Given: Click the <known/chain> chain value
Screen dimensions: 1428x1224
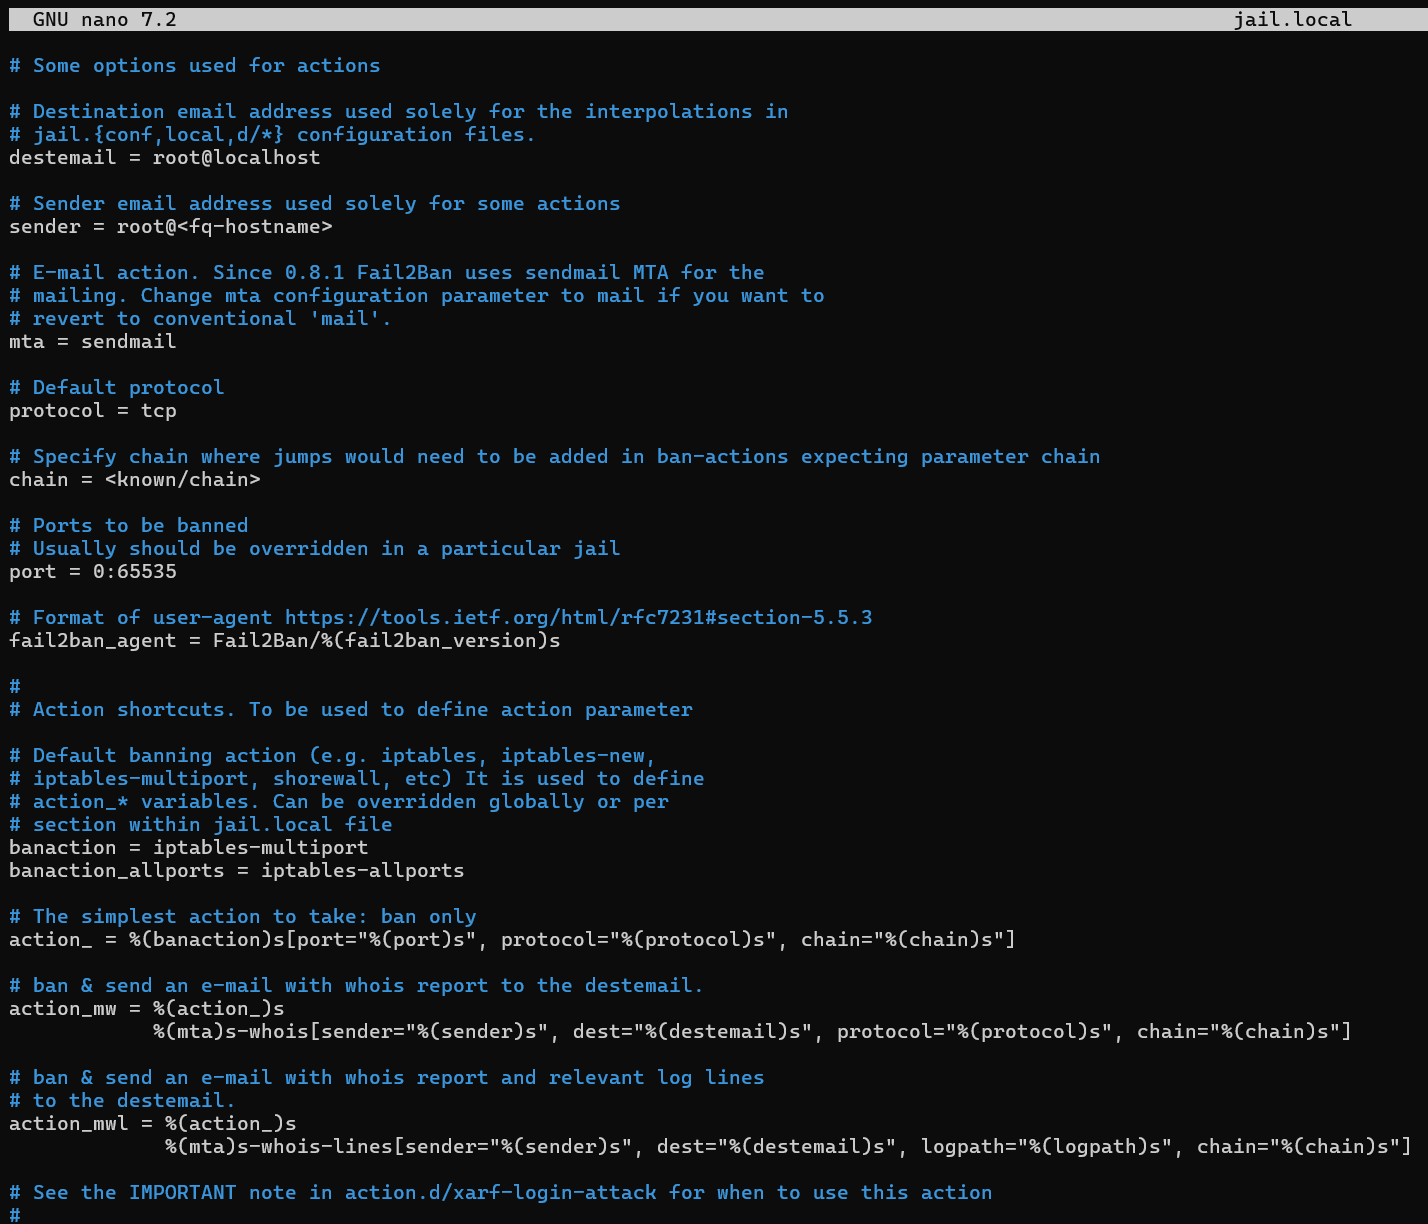Looking at the screenshot, I should click(182, 480).
